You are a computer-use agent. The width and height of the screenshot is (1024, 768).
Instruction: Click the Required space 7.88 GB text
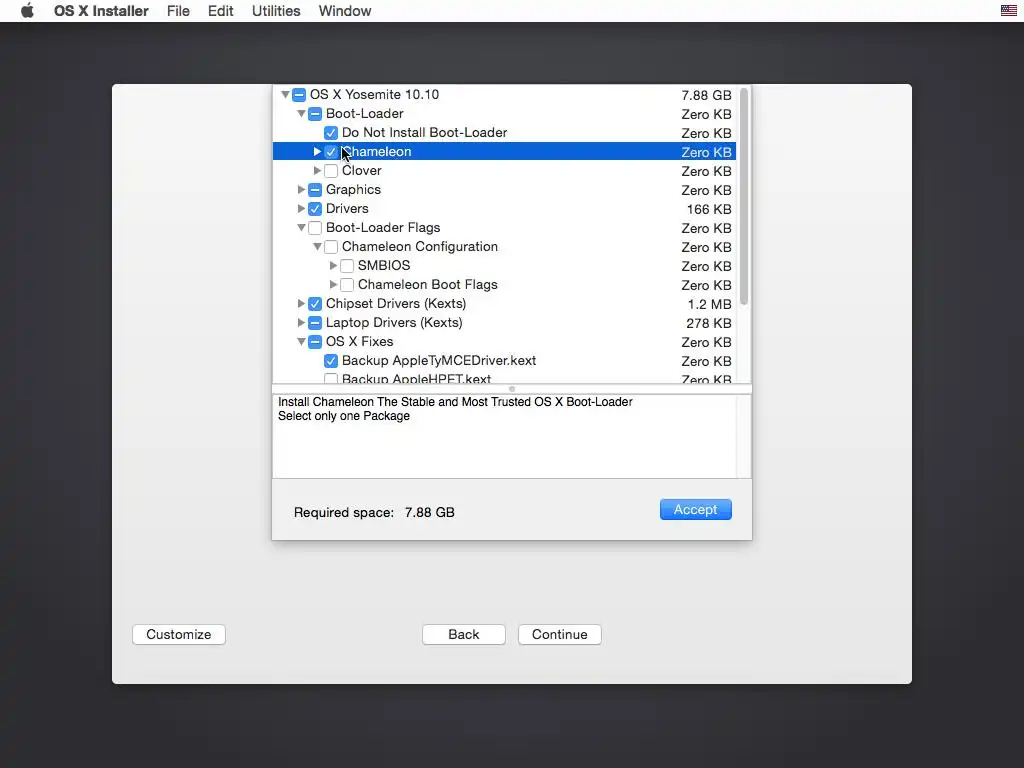click(374, 513)
